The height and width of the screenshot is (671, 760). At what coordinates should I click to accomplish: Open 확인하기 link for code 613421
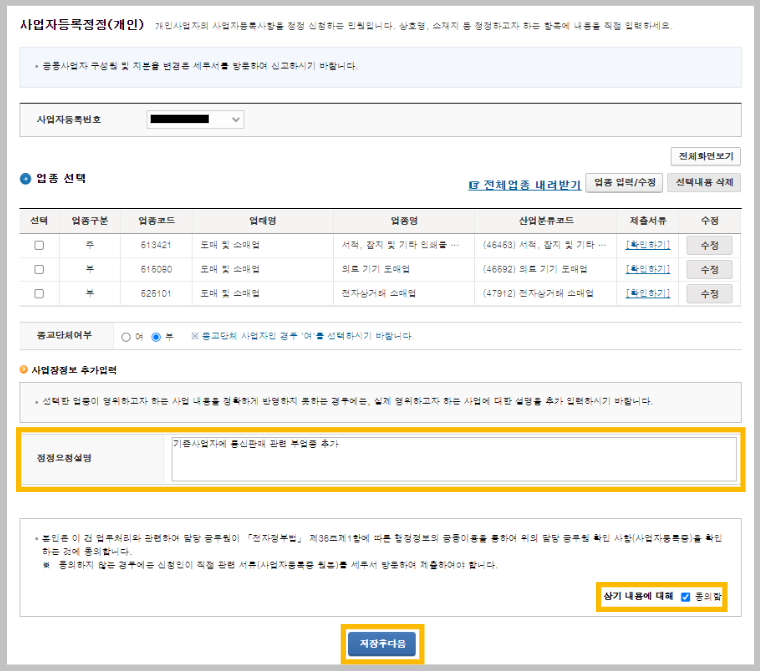coord(648,245)
